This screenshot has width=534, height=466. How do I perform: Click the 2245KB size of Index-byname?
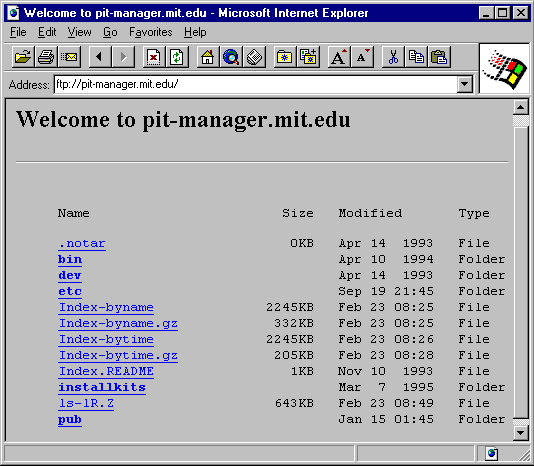[290, 308]
